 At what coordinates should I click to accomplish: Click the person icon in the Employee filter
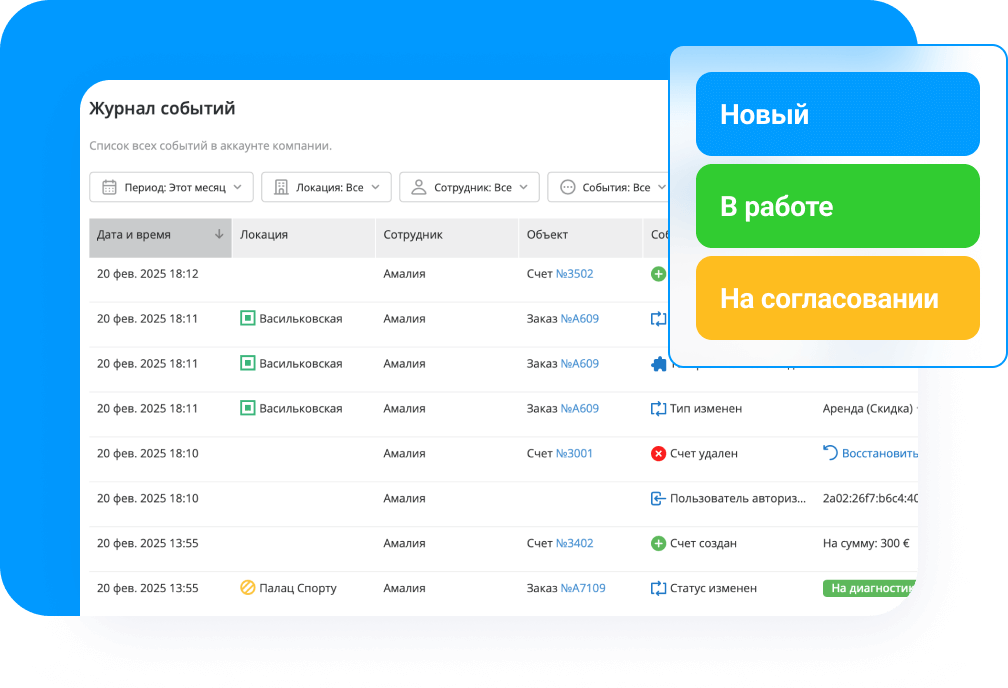[x=417, y=186]
